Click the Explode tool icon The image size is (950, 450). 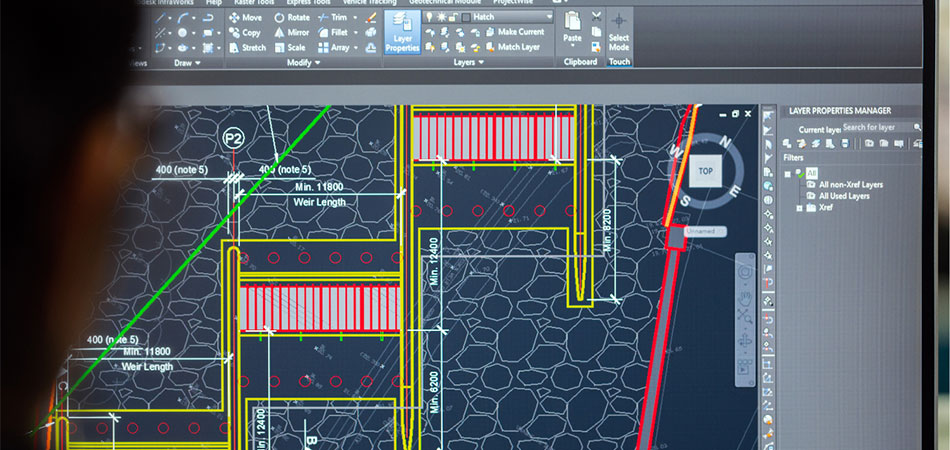point(371,33)
